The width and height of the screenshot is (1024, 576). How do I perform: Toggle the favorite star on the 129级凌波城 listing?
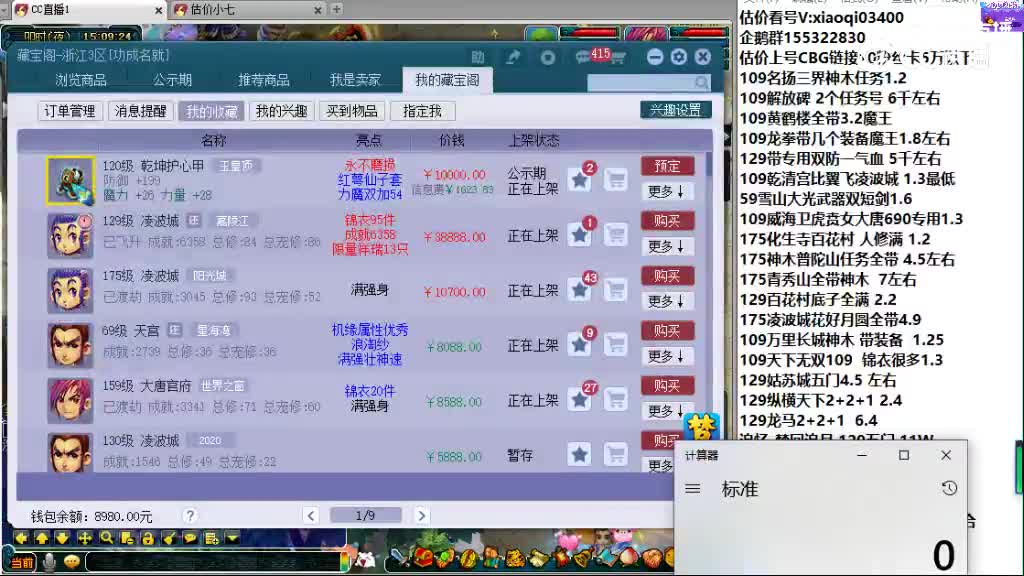(579, 234)
